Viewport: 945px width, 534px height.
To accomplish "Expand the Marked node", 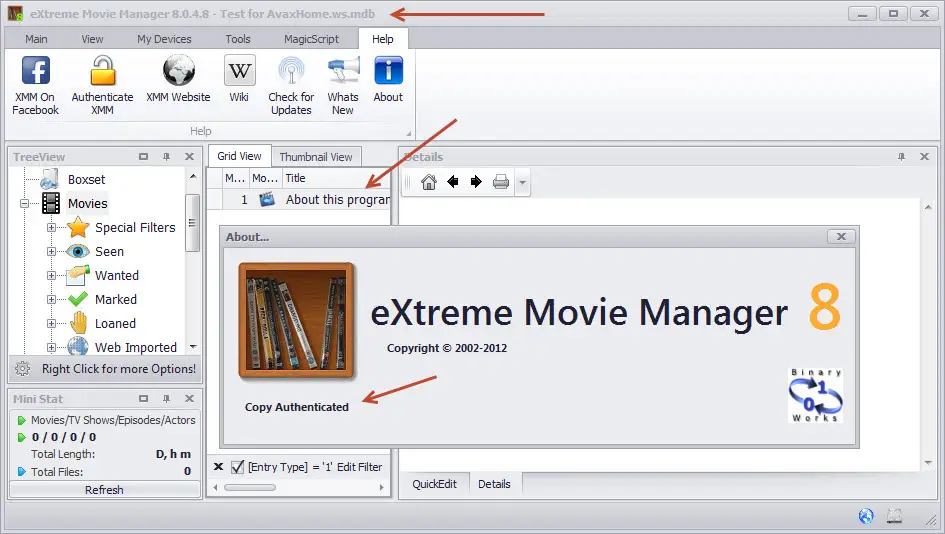I will coord(51,300).
